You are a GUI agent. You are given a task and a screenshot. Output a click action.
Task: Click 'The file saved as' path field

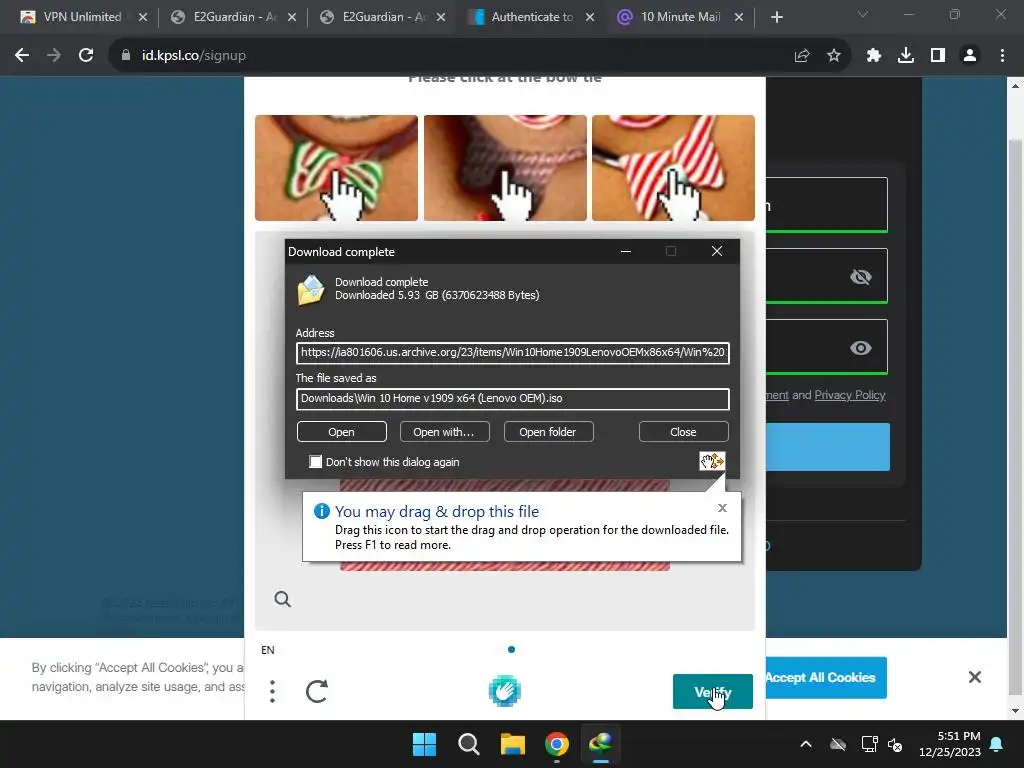513,398
